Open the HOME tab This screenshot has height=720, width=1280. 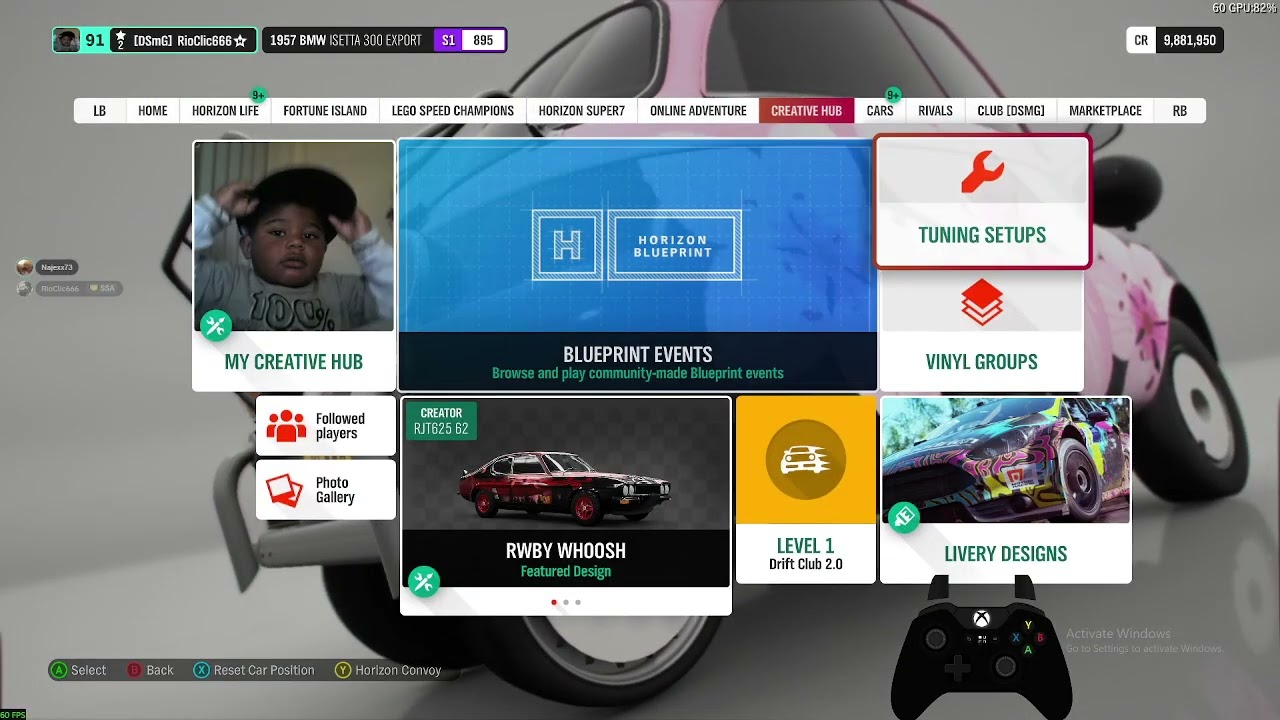coord(153,111)
